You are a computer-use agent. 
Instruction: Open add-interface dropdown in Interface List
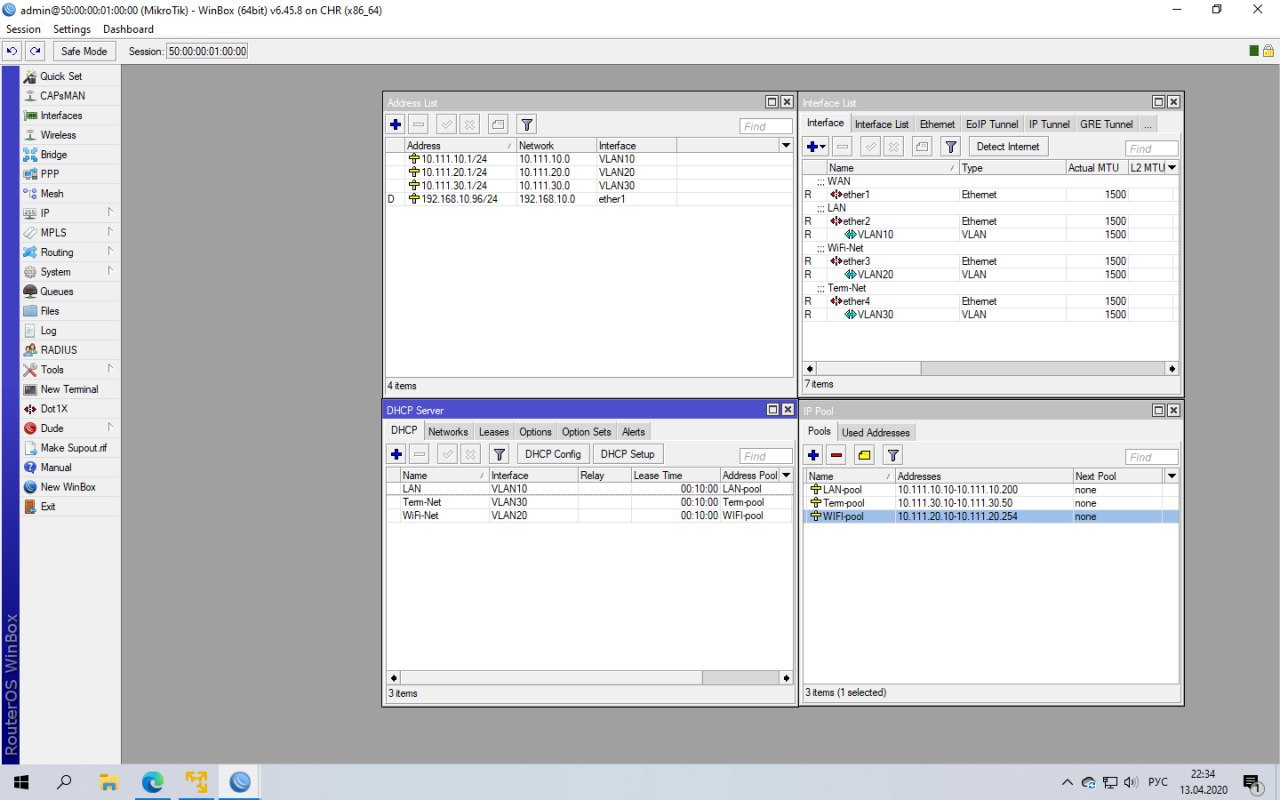coord(816,147)
